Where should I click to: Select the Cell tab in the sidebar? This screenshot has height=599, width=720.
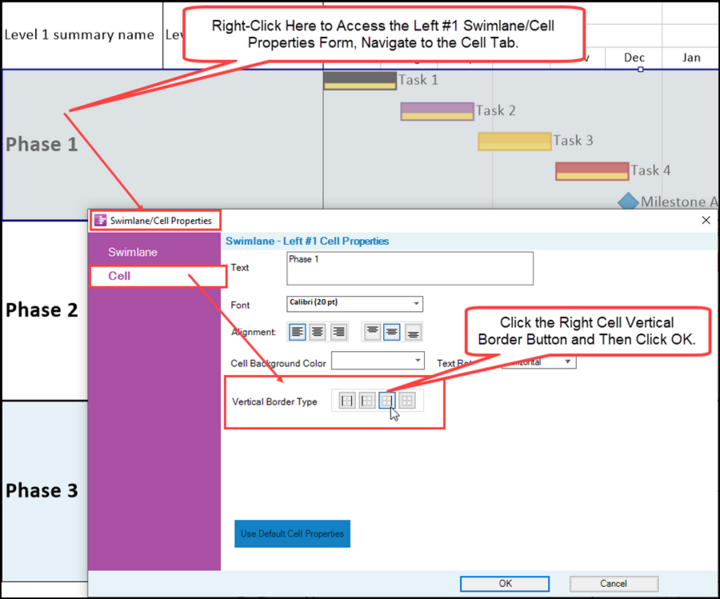pos(158,276)
